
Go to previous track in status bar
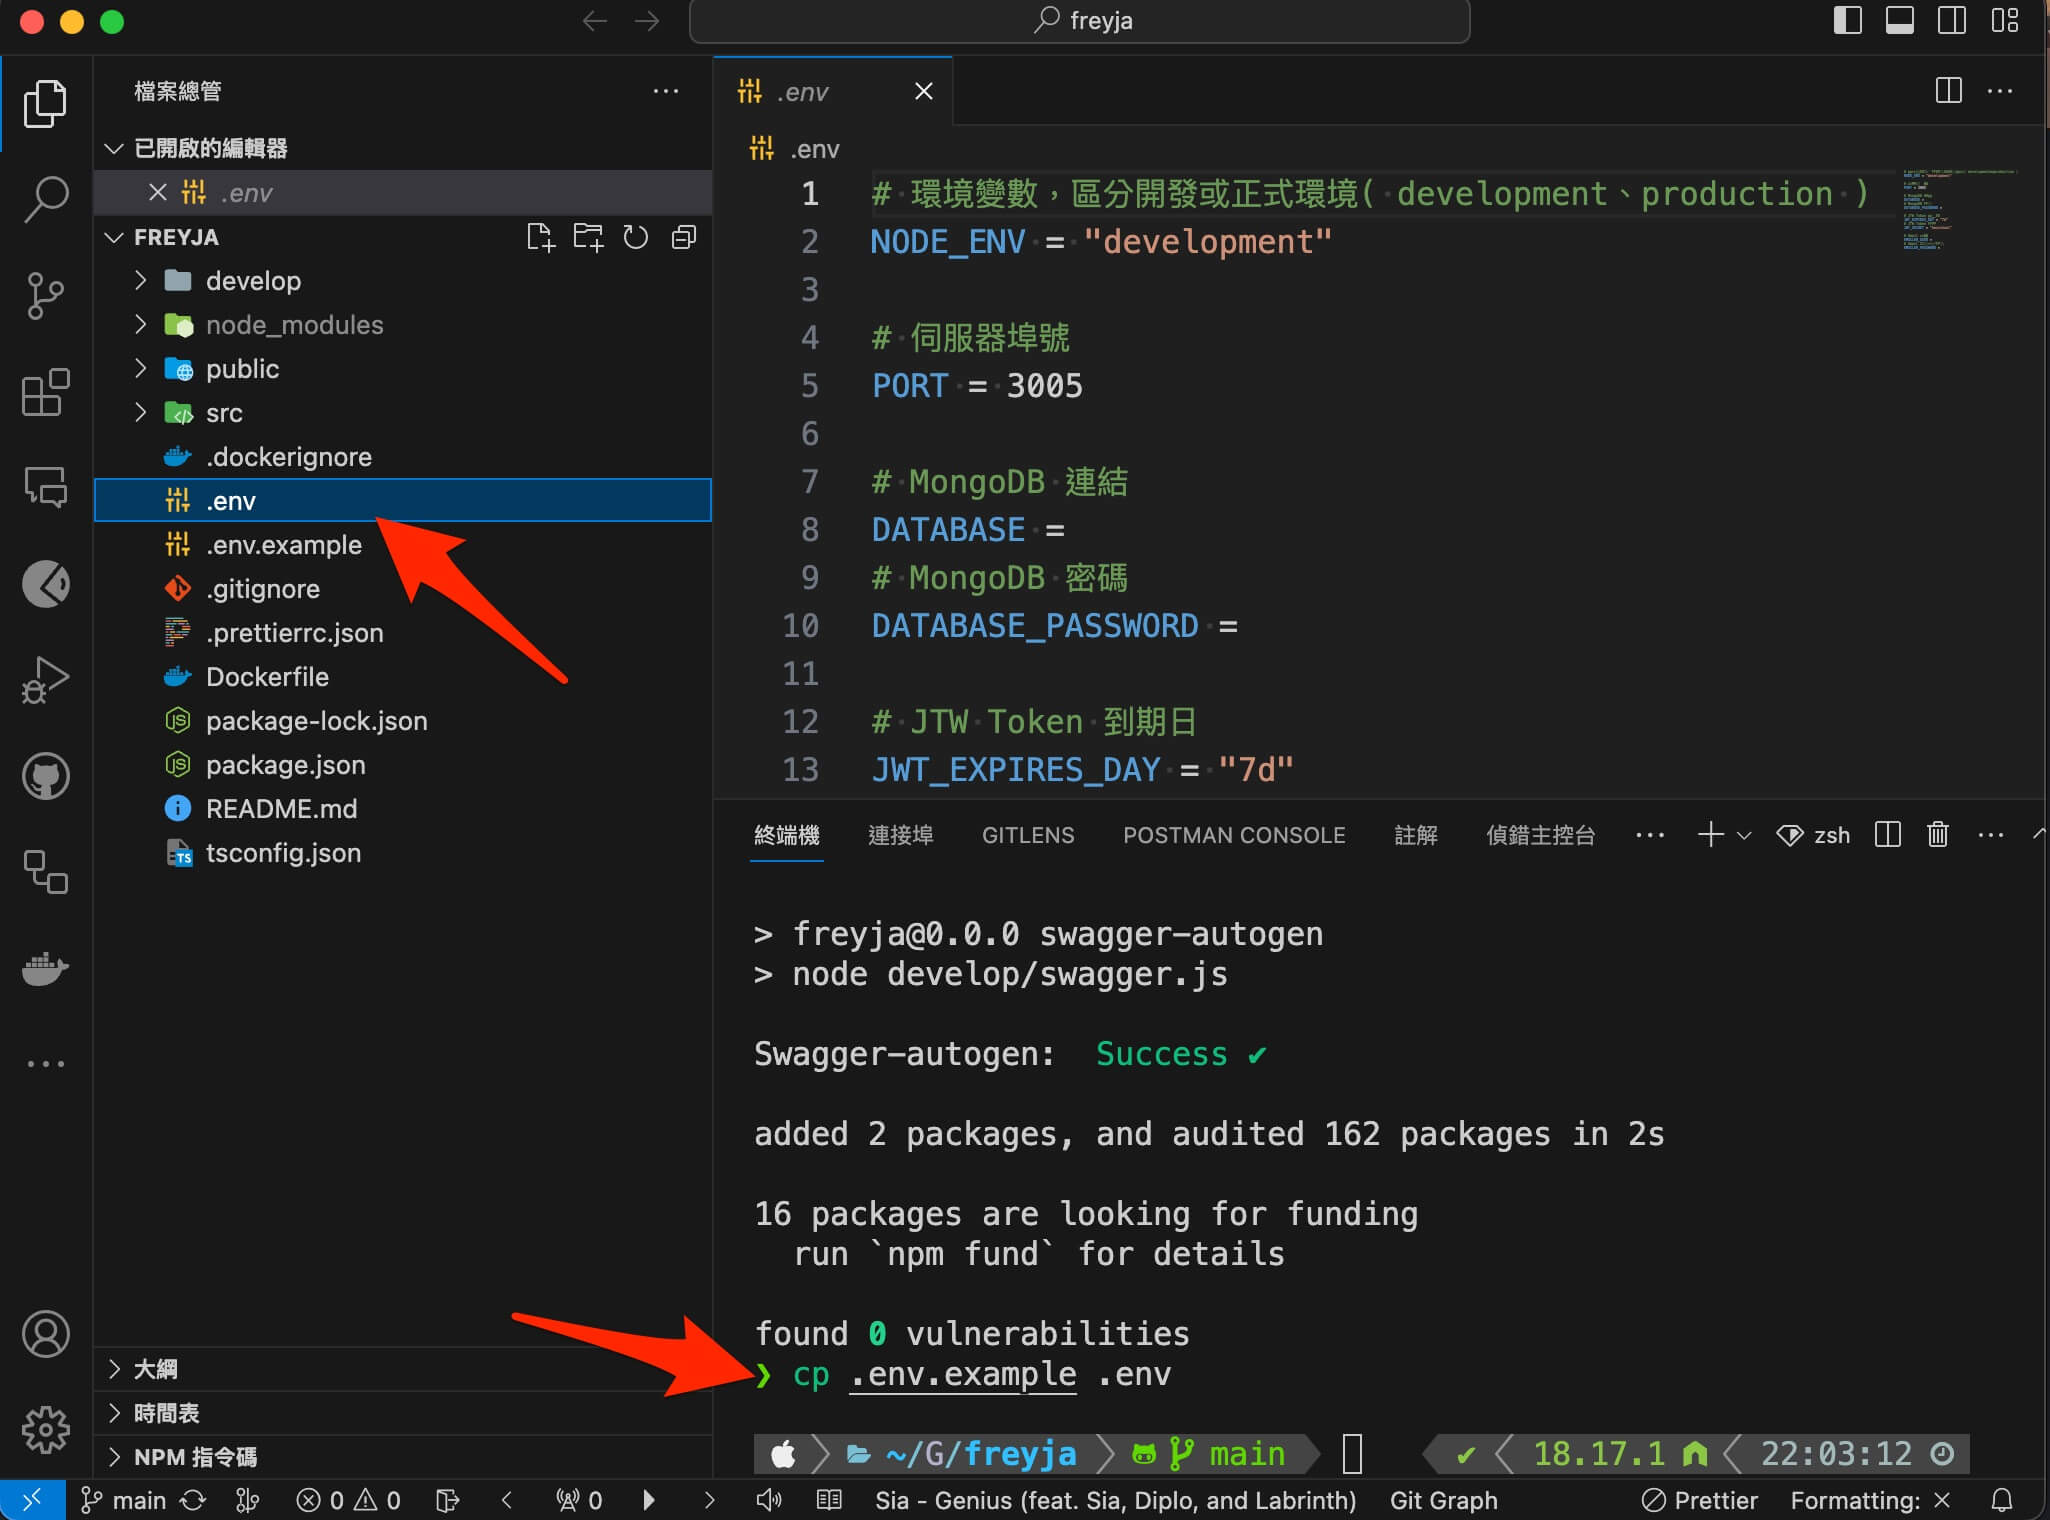point(507,1500)
